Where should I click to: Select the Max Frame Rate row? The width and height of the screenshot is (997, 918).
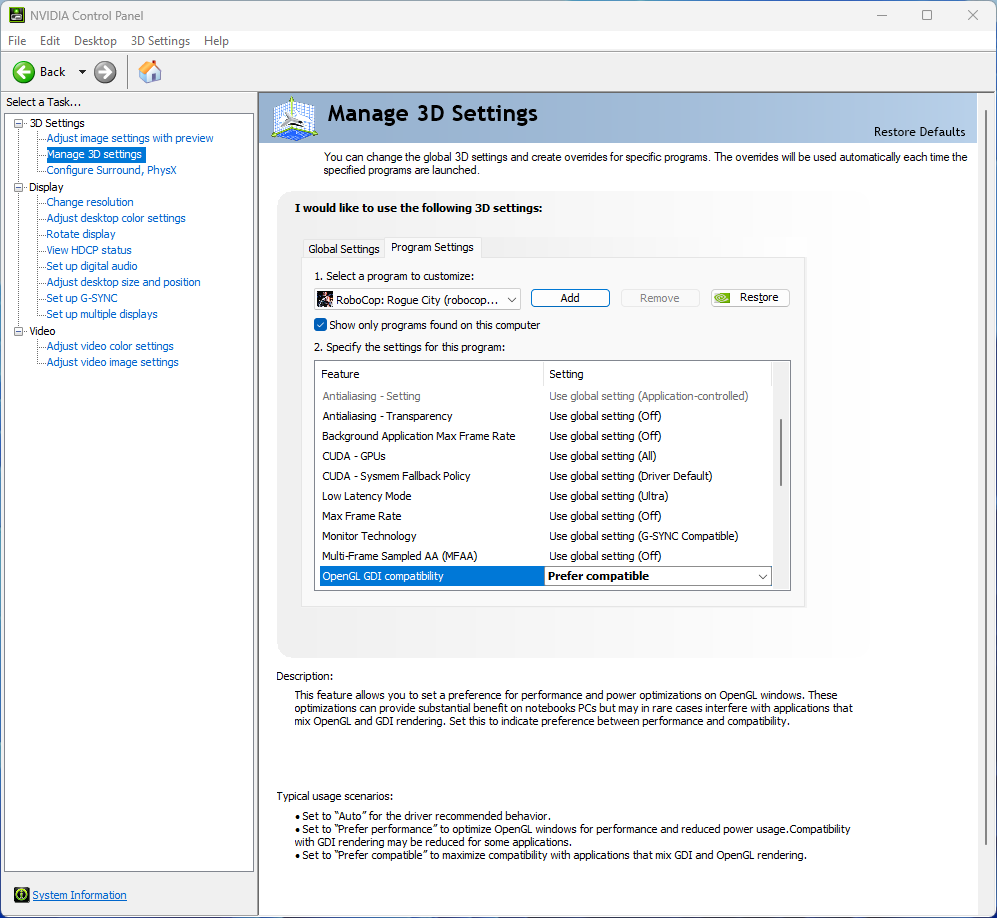coord(546,516)
